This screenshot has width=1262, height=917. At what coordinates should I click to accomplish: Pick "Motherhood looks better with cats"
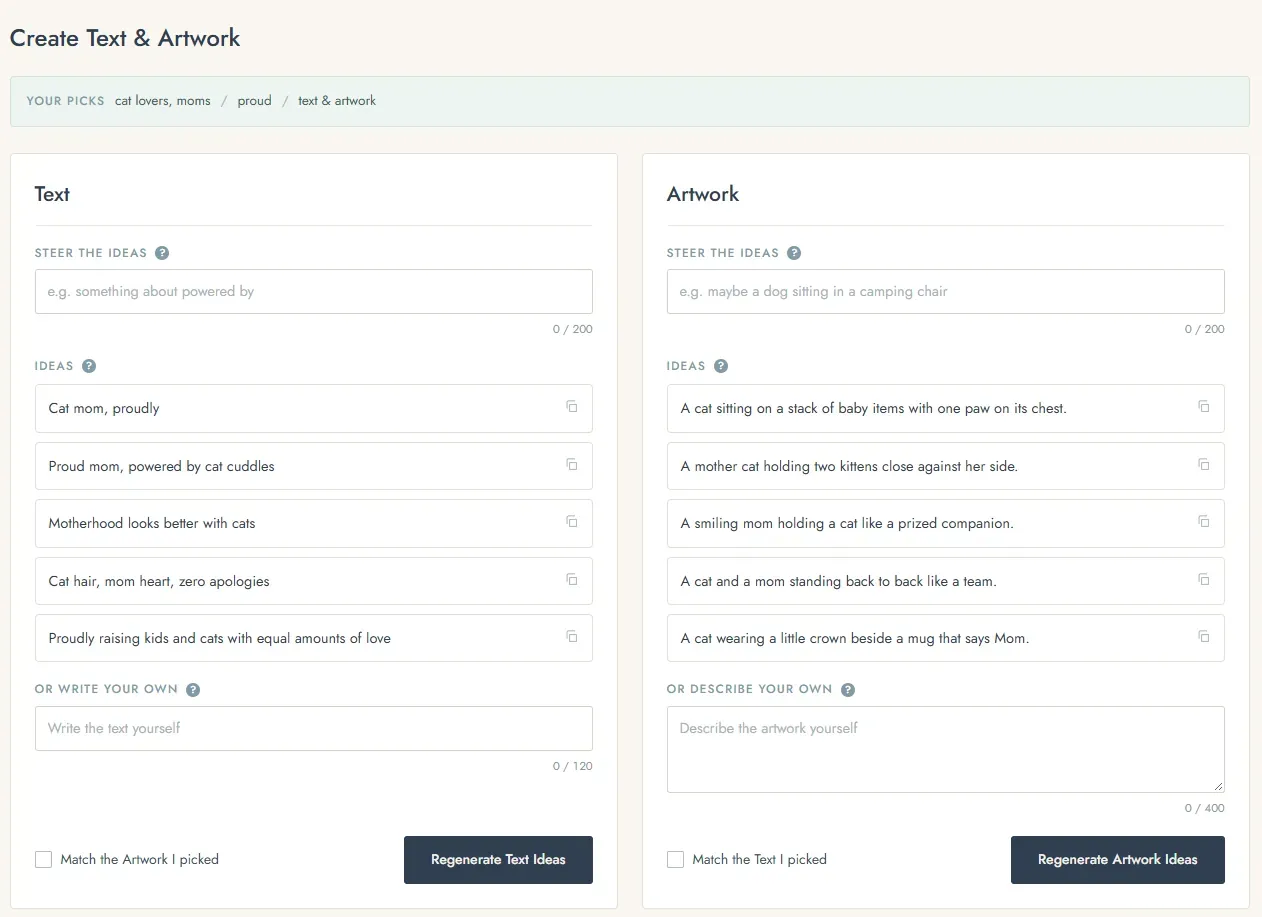(314, 523)
